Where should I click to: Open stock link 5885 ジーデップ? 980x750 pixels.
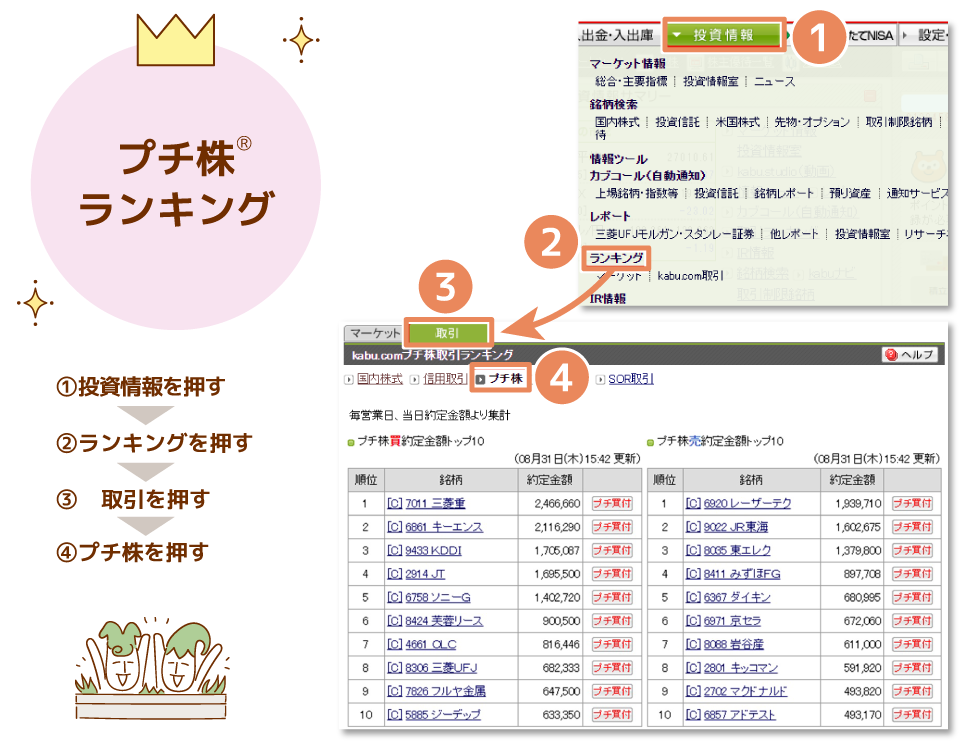[x=443, y=714]
